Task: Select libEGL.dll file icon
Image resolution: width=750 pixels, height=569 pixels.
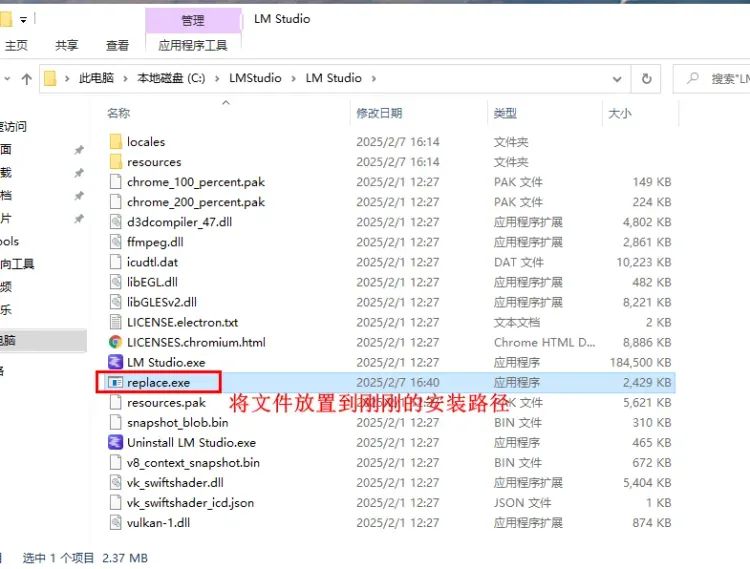Action: tap(115, 282)
